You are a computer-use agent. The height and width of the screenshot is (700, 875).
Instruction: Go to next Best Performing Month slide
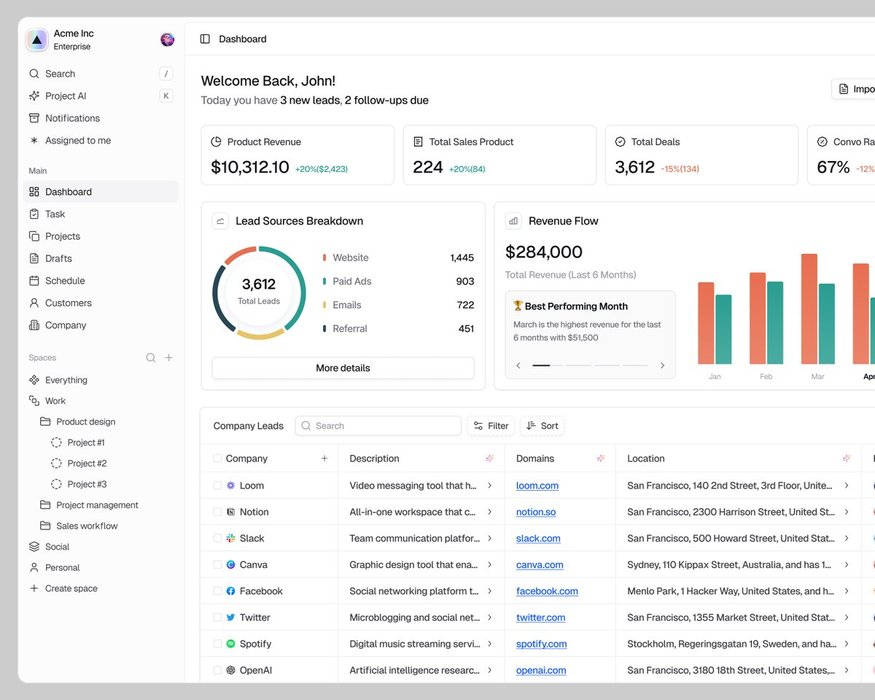[662, 366]
